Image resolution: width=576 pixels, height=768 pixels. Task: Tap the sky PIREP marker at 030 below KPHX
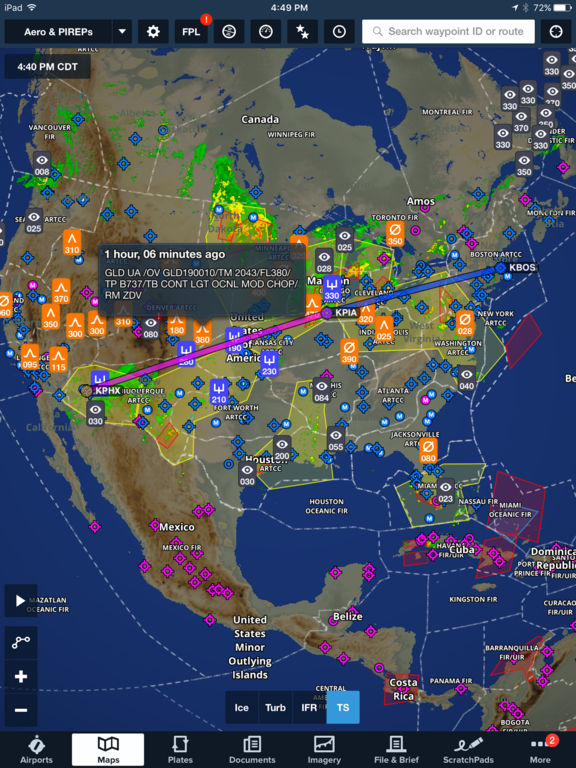[96, 414]
